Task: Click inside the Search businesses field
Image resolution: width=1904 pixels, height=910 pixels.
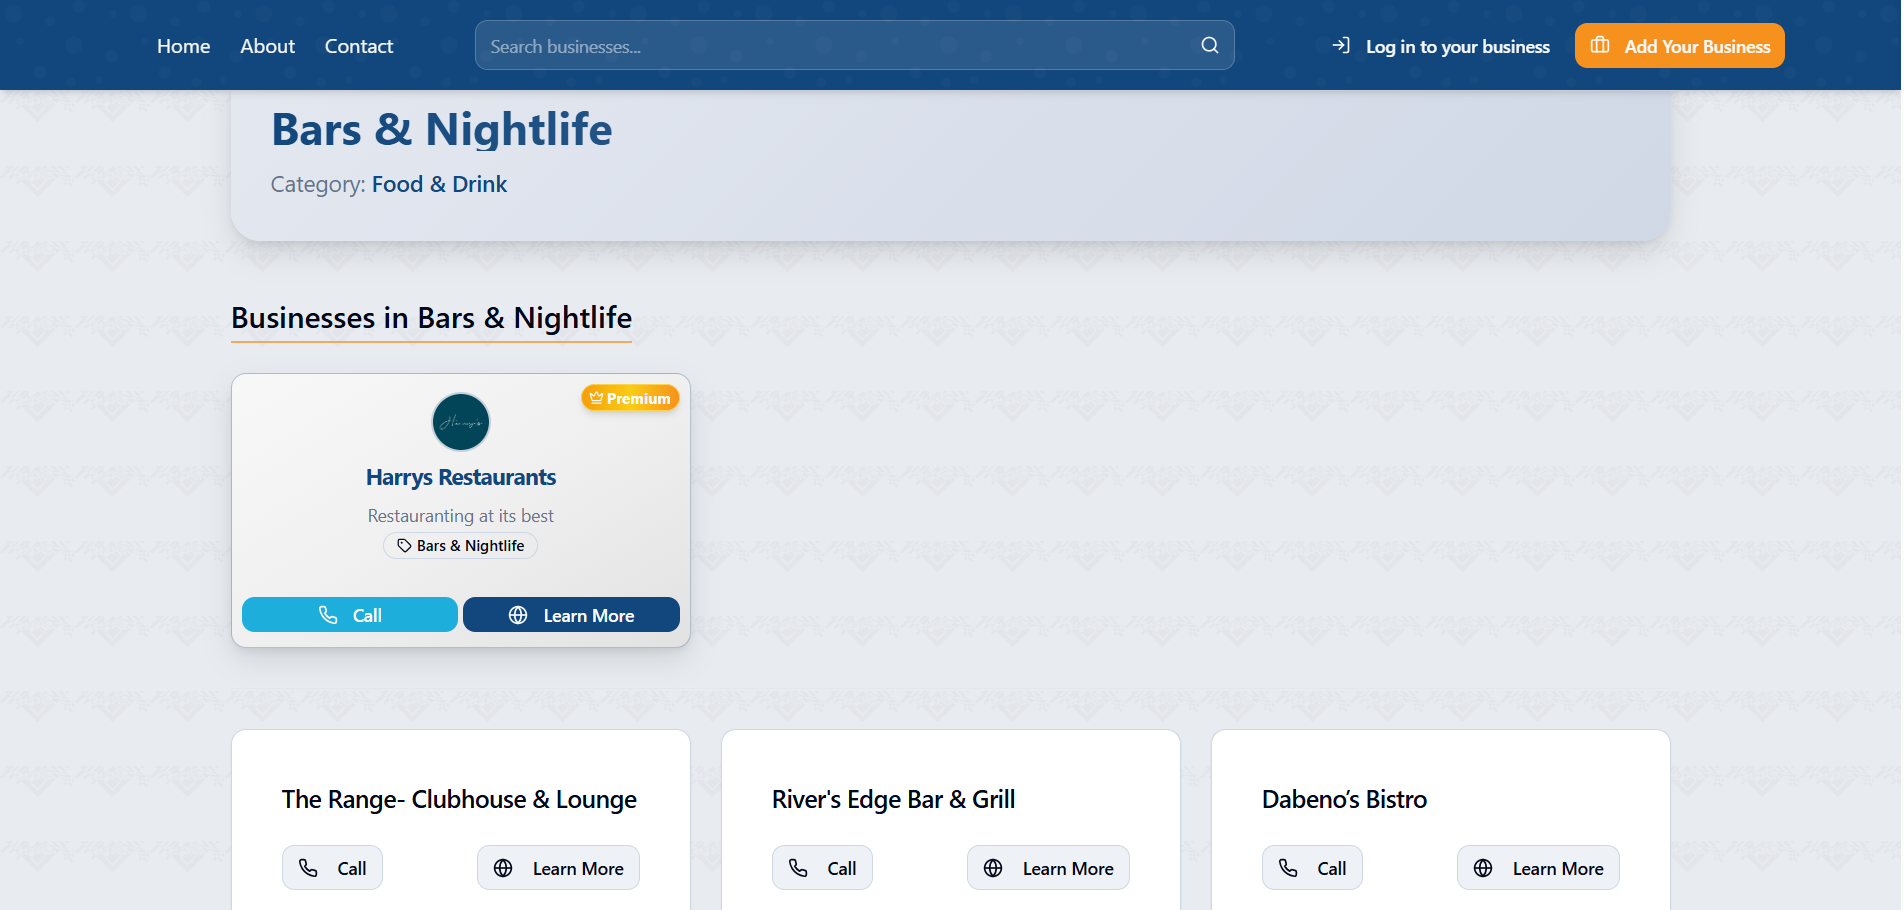Action: click(x=800, y=45)
